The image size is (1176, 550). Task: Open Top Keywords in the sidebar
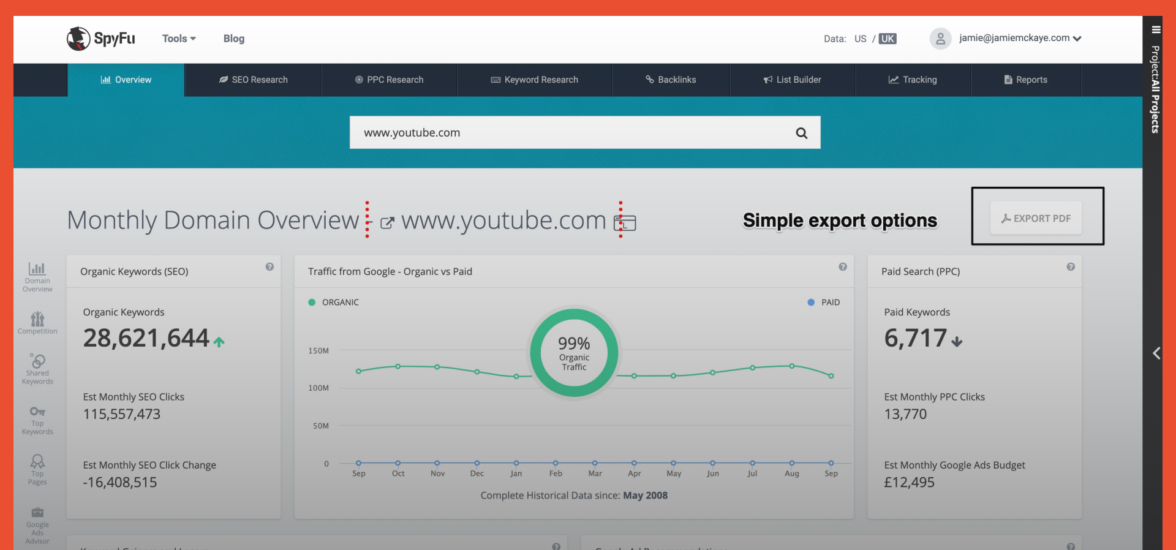[x=37, y=421]
